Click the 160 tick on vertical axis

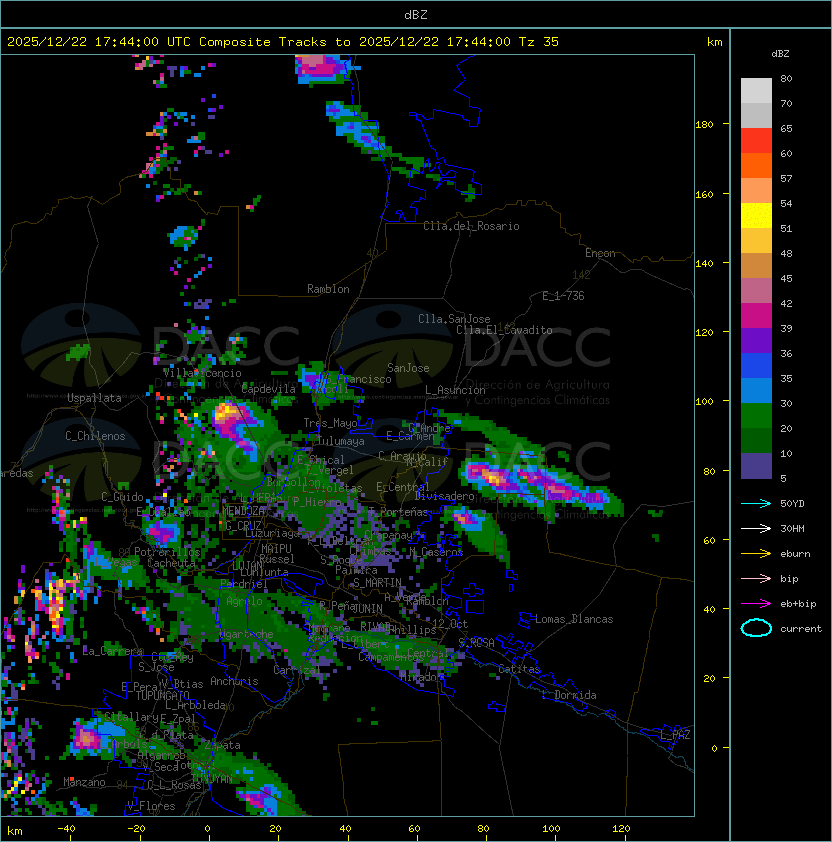[704, 194]
